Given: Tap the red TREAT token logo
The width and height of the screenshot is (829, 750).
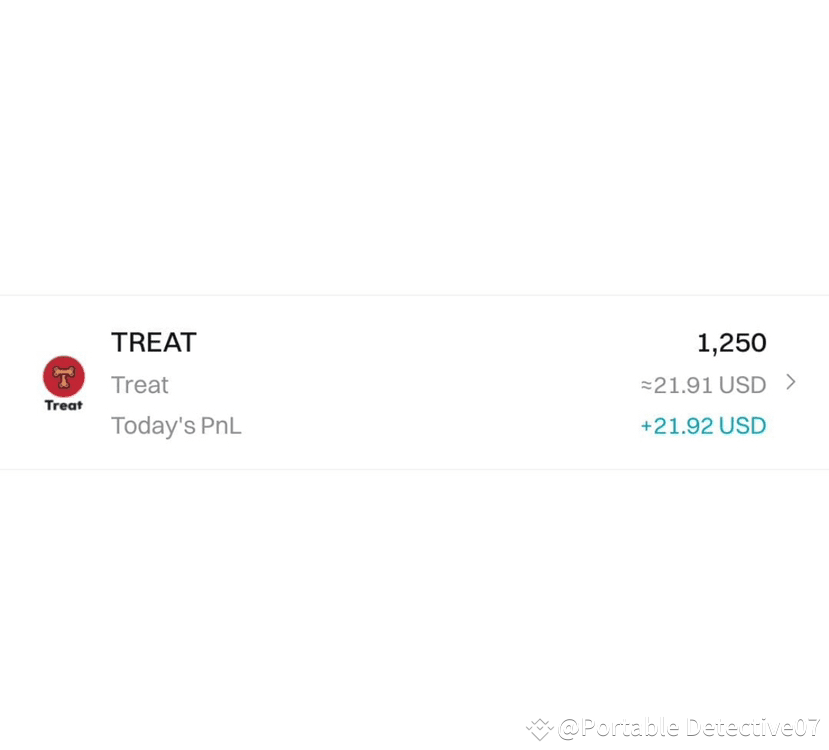Looking at the screenshot, I should [64, 376].
